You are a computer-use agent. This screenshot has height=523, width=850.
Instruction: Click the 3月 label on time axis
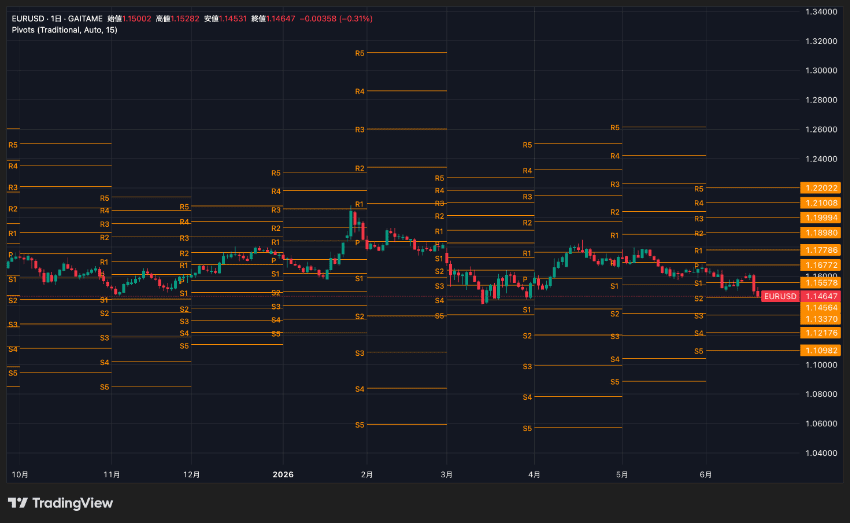447,474
